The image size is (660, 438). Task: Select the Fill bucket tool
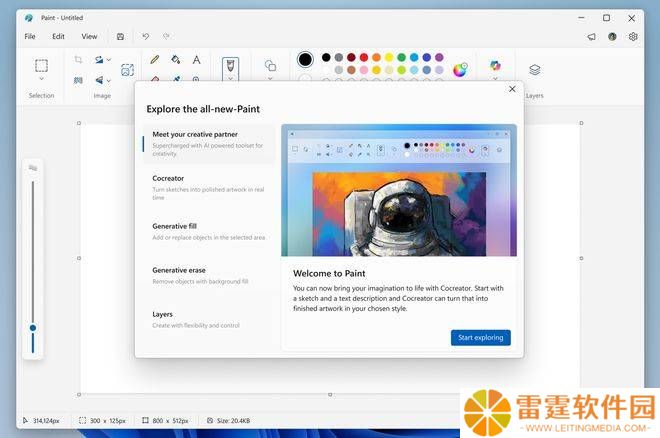coord(176,60)
